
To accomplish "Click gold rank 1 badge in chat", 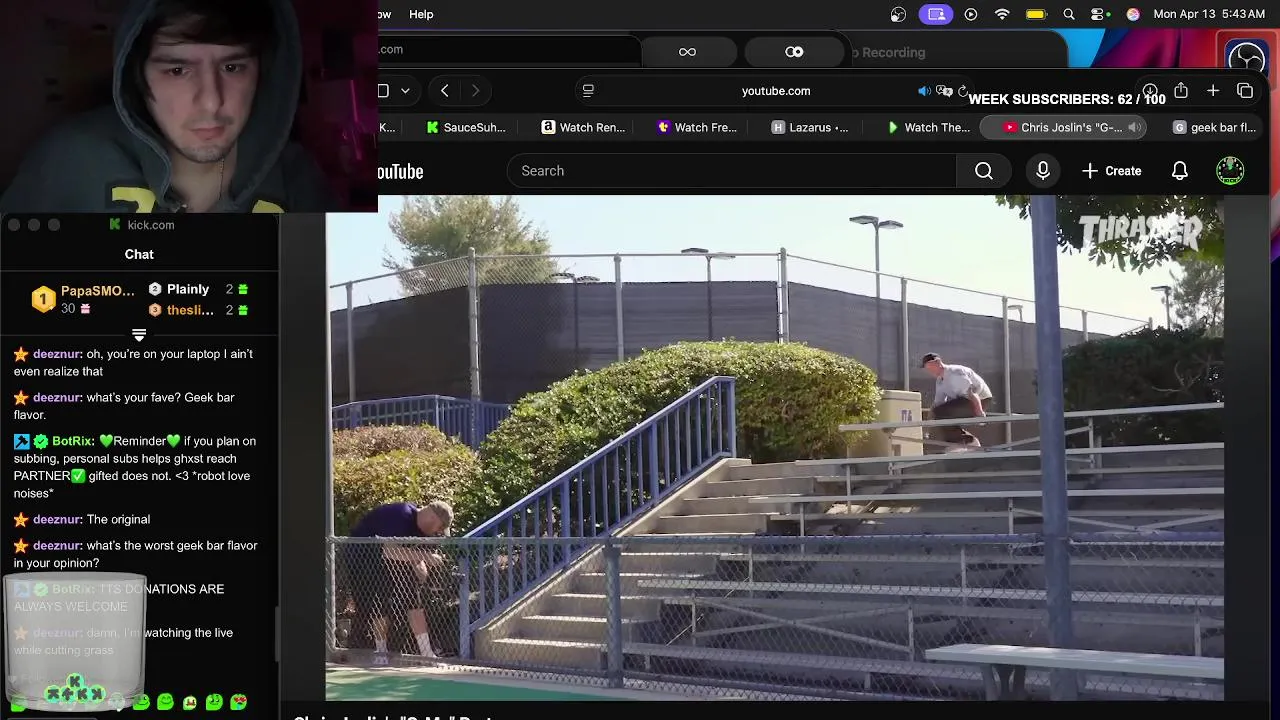I will [43, 299].
